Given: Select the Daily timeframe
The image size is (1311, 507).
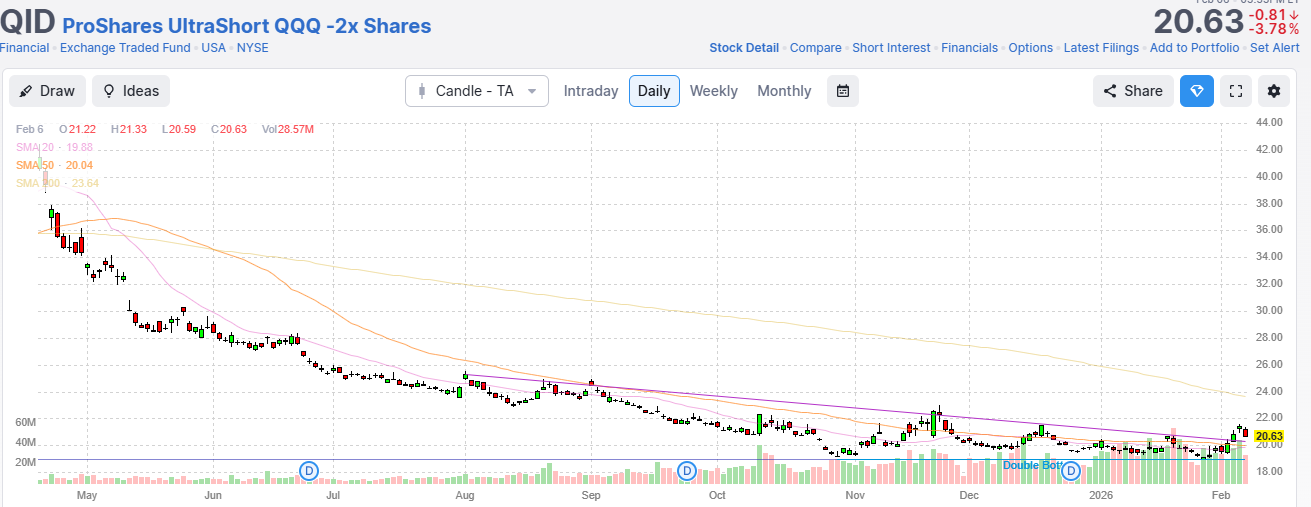Looking at the screenshot, I should click(654, 91).
